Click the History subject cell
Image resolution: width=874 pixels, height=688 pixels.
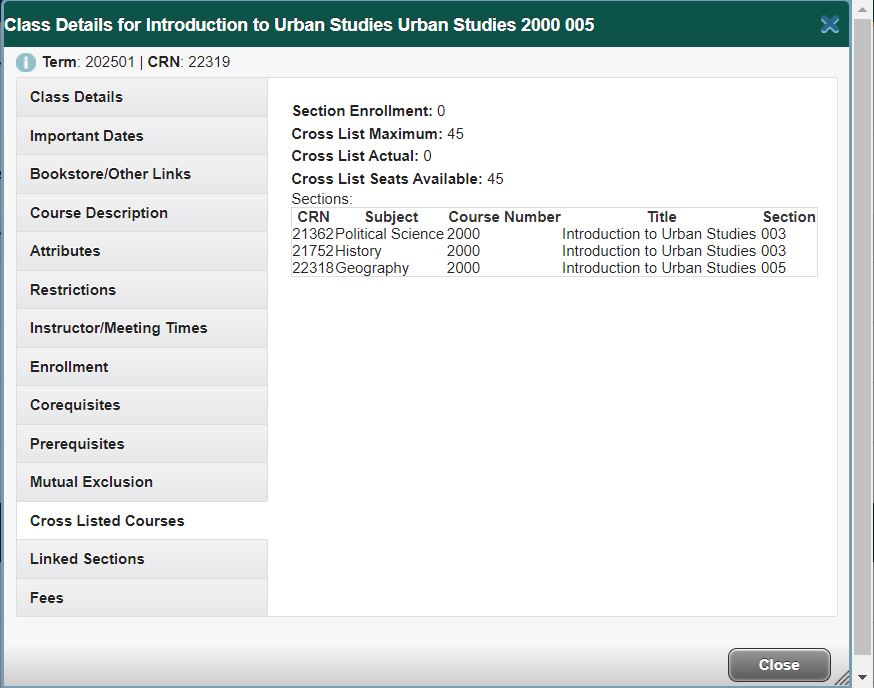point(358,251)
